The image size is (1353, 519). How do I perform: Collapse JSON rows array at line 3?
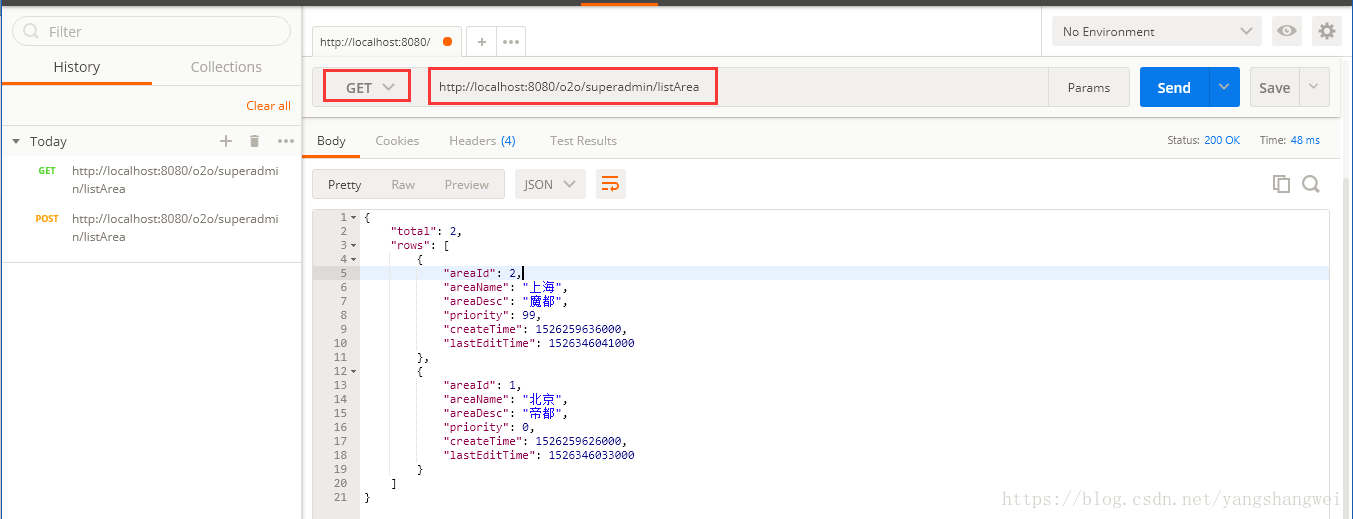(x=354, y=245)
